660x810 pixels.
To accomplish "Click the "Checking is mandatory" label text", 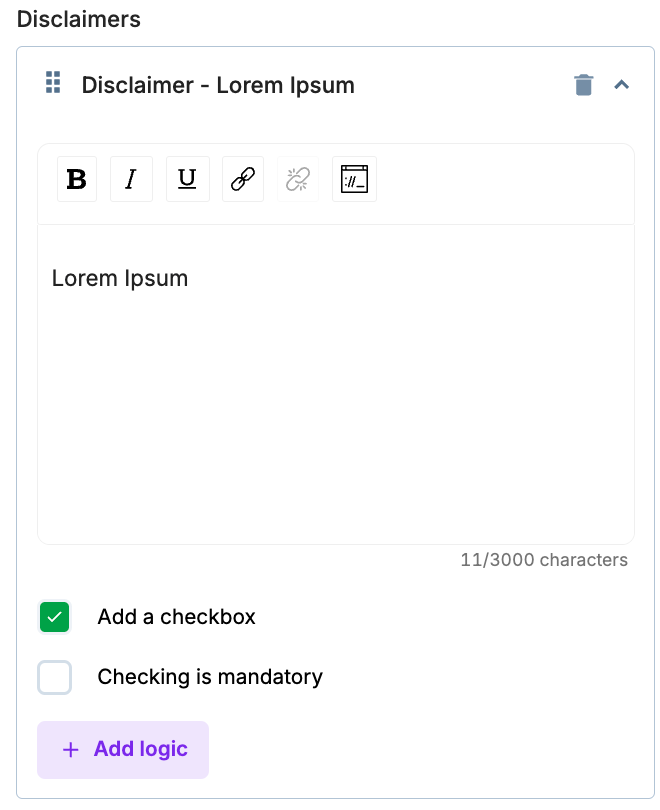I will [210, 677].
